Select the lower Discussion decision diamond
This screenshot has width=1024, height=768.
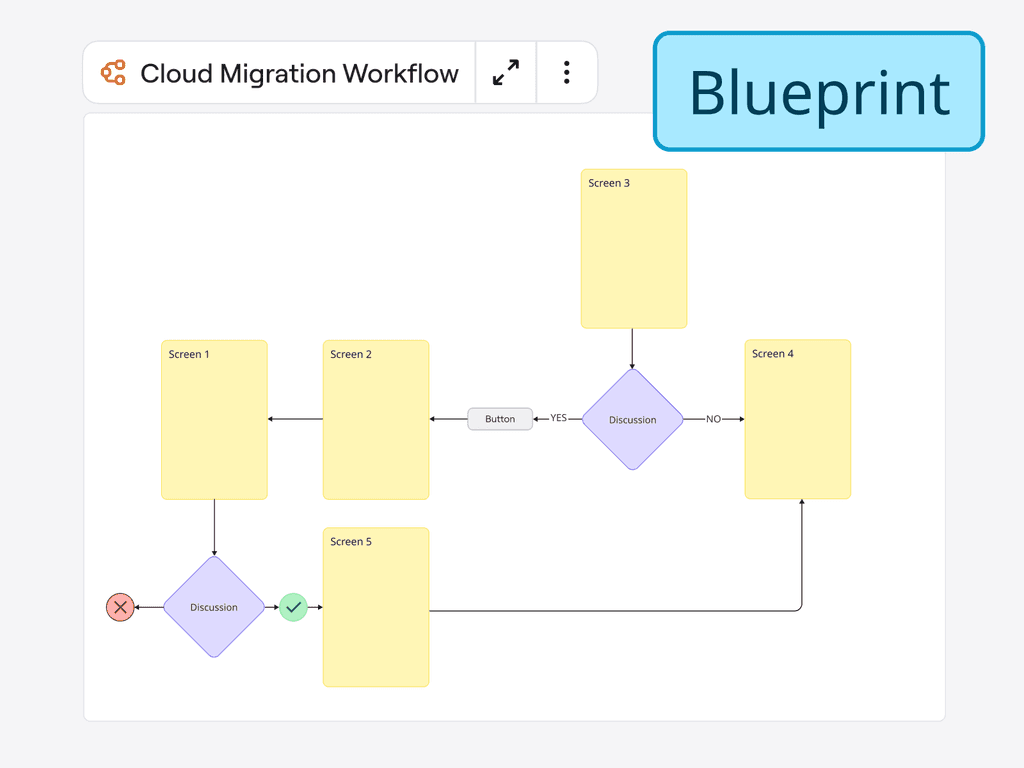point(214,607)
